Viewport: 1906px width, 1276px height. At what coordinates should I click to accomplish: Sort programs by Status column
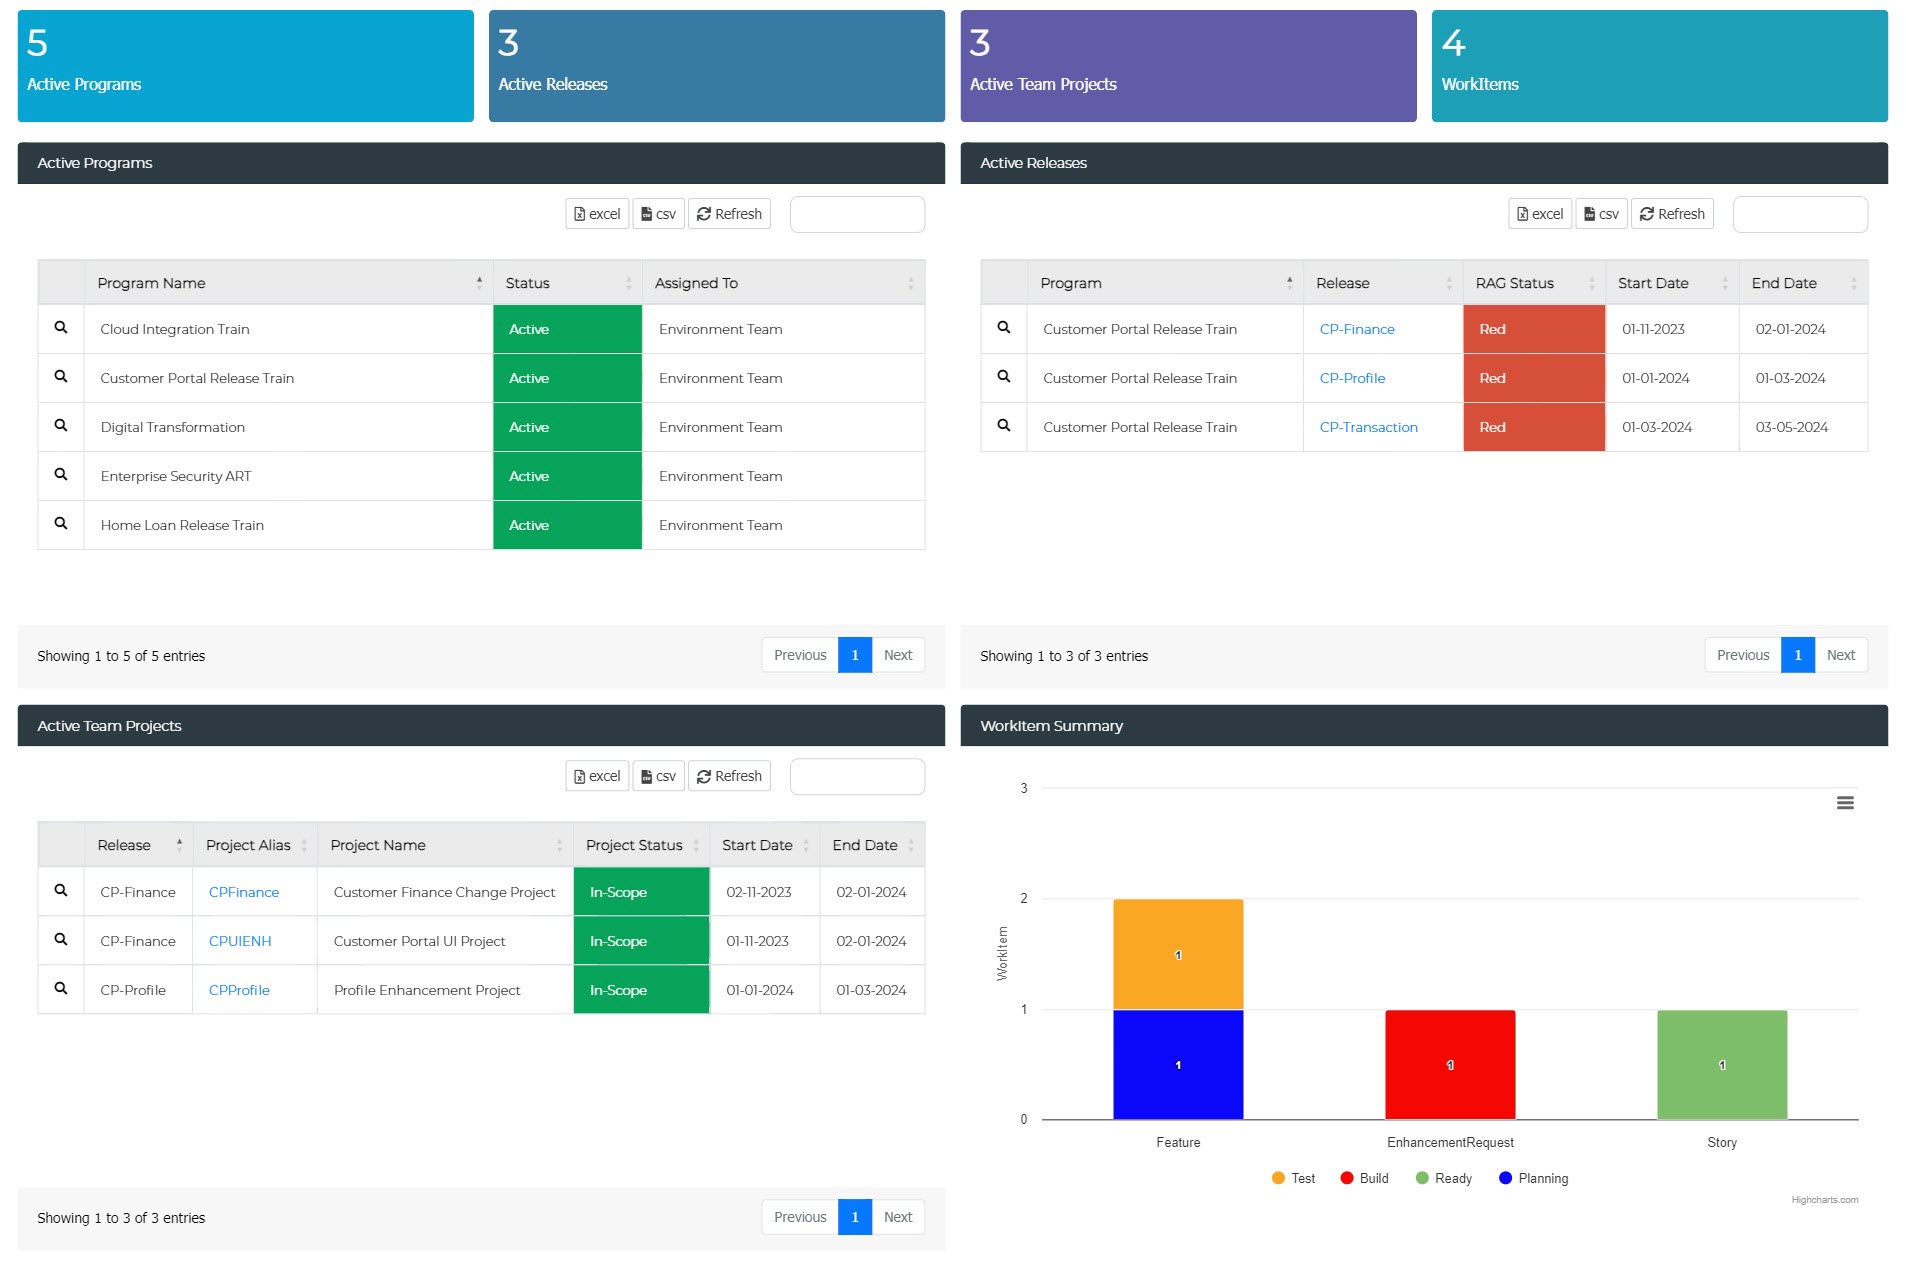pyautogui.click(x=567, y=283)
